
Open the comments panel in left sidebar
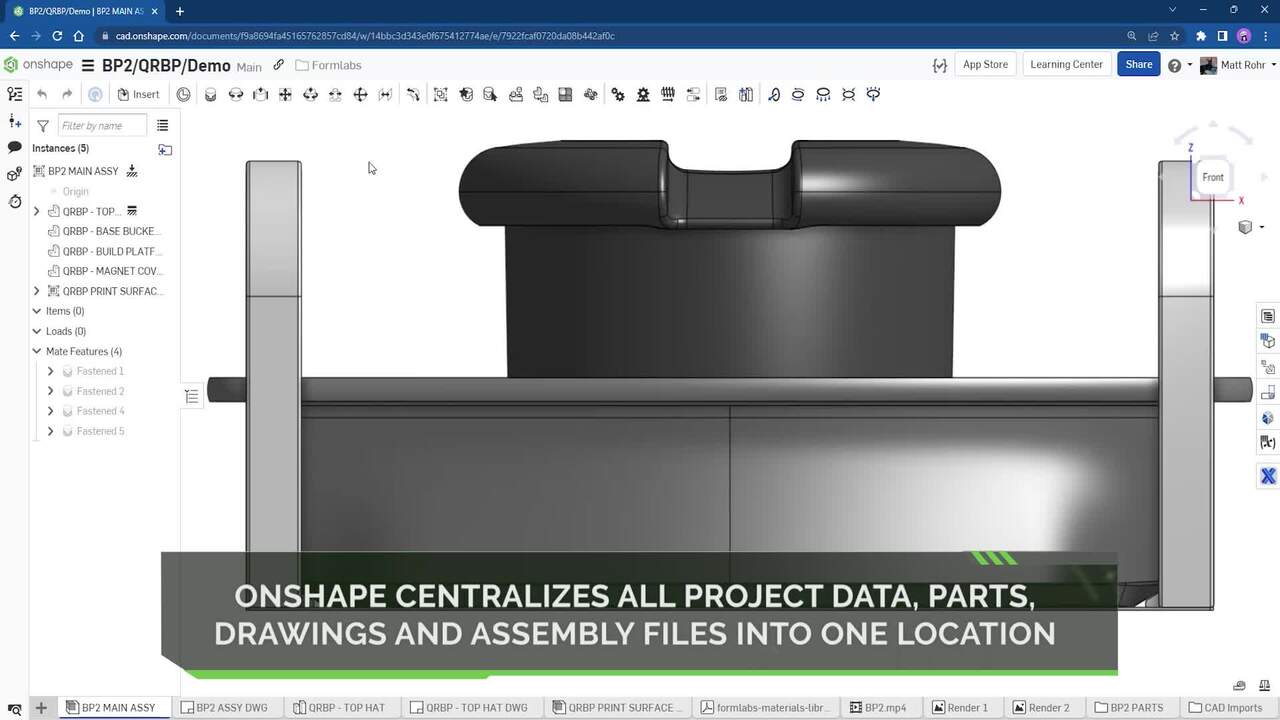click(x=14, y=147)
